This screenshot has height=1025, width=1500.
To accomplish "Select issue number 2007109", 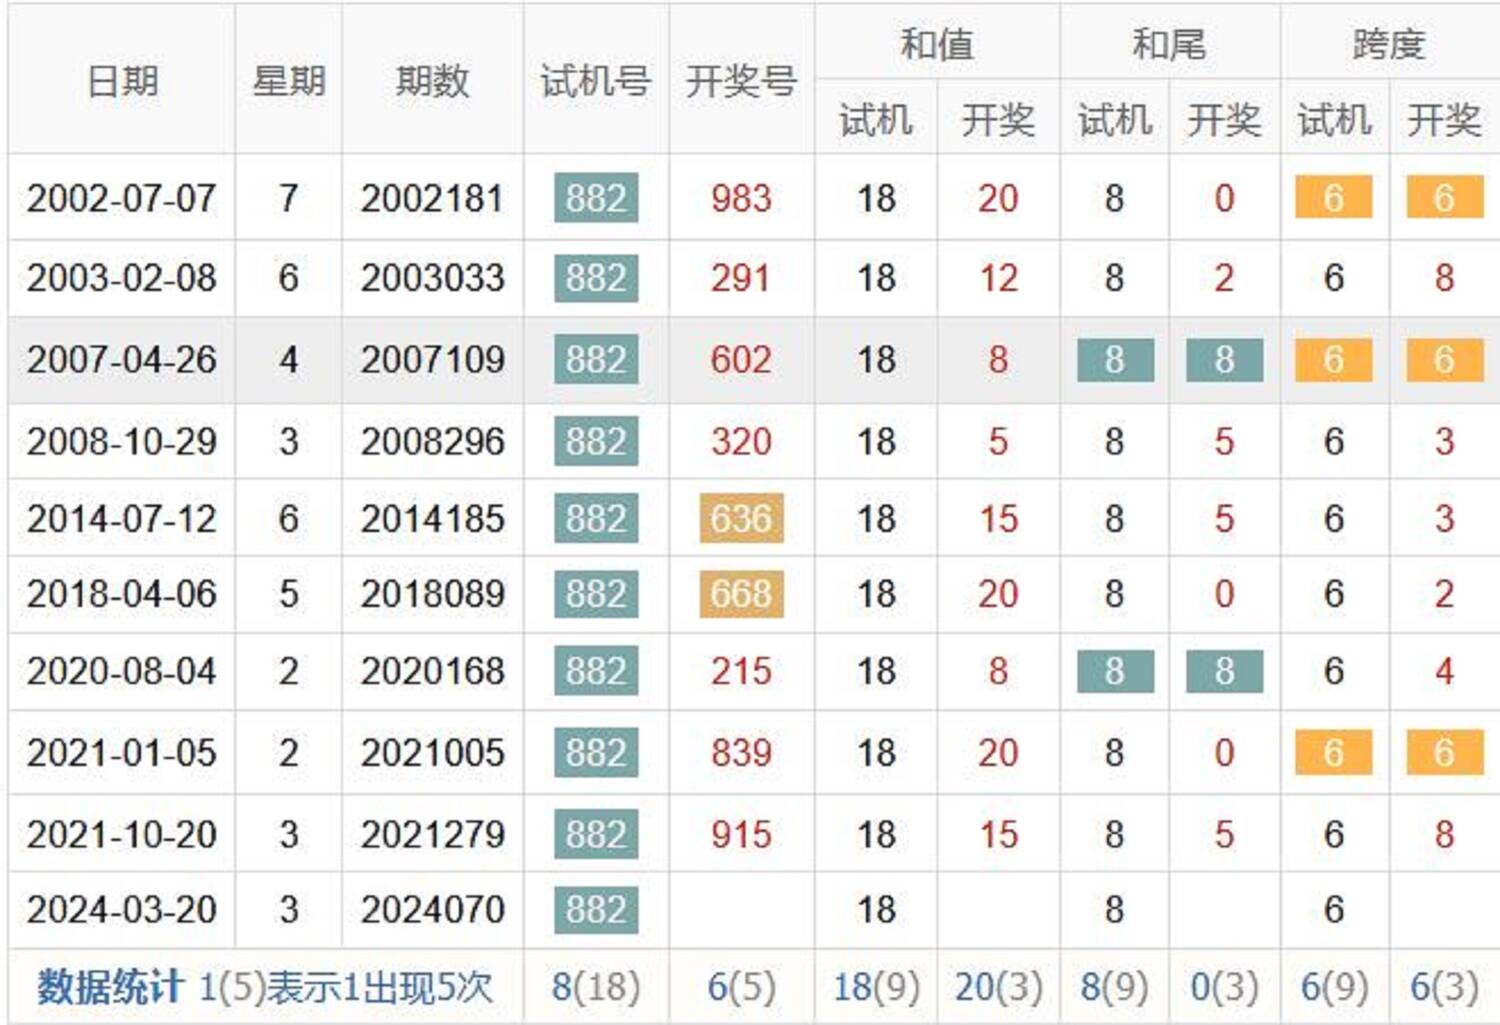I will (x=432, y=359).
